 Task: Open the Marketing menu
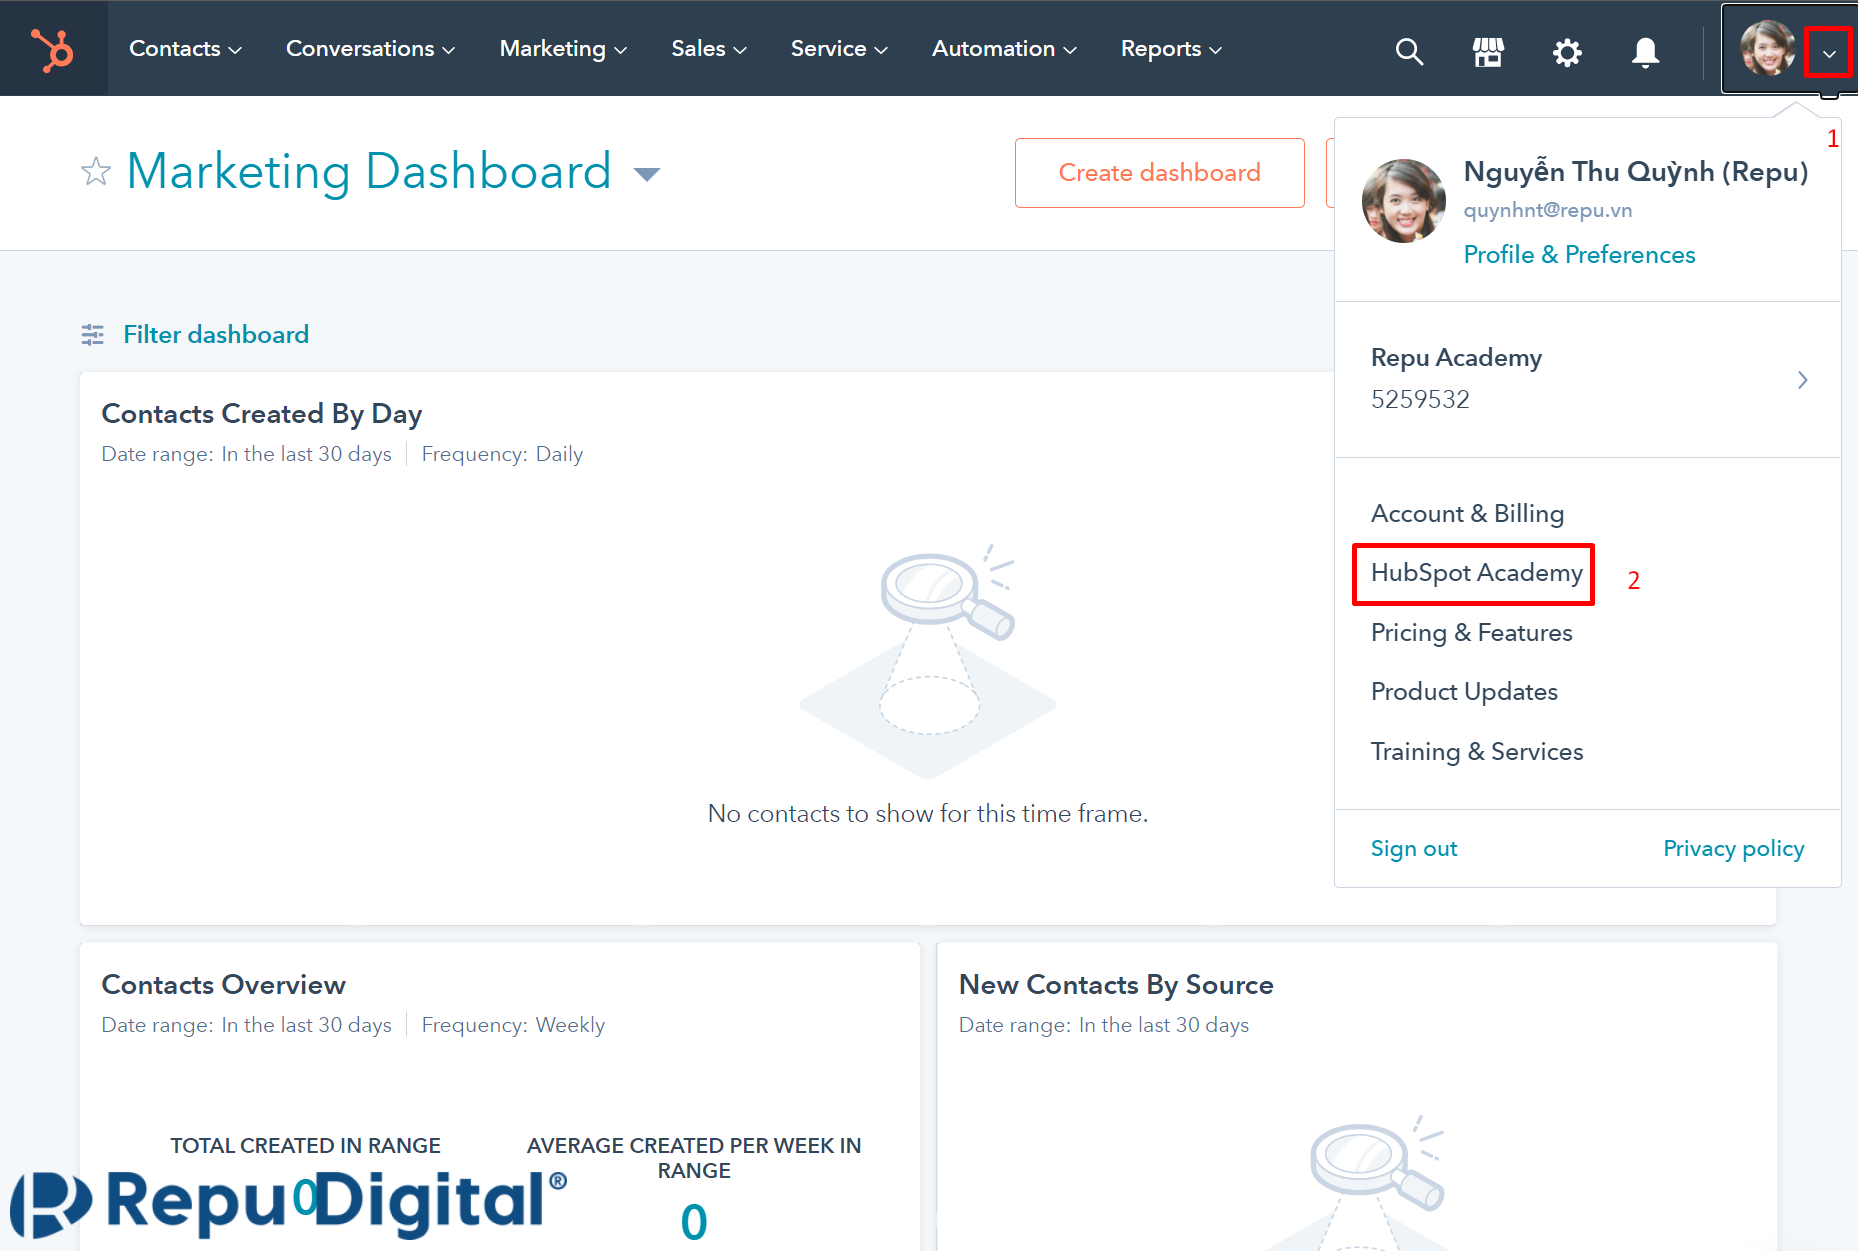(x=563, y=48)
